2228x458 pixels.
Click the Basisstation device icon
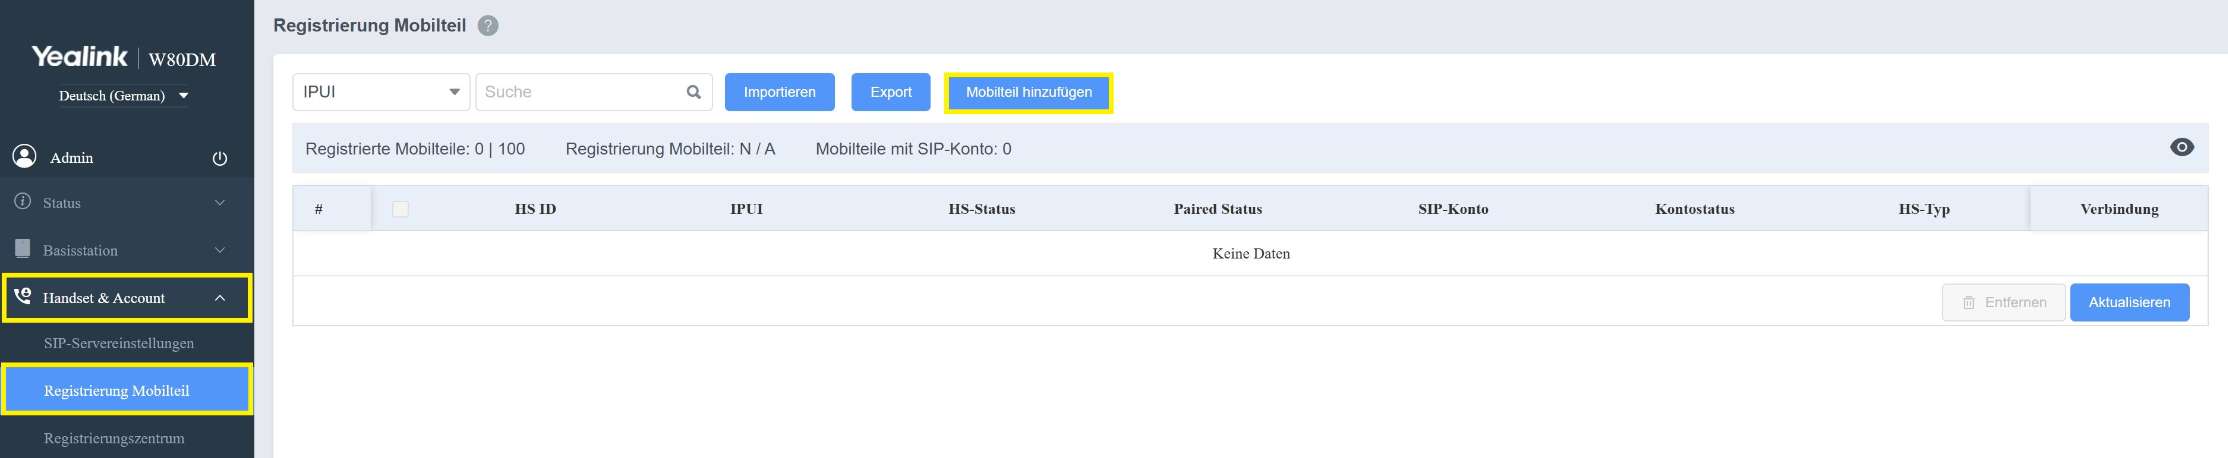[x=22, y=249]
